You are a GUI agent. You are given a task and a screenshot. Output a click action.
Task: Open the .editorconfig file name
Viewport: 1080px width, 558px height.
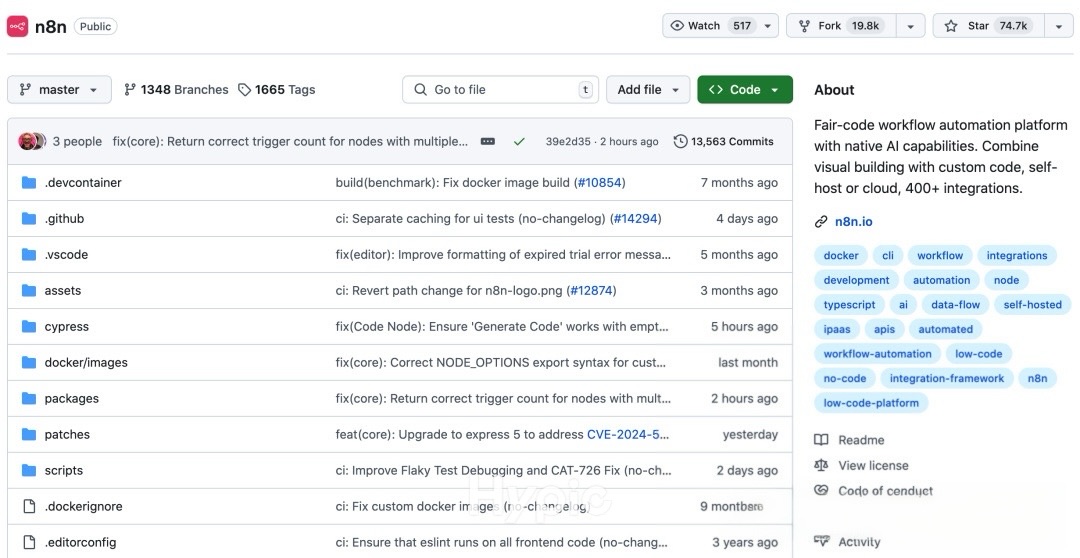(x=81, y=542)
